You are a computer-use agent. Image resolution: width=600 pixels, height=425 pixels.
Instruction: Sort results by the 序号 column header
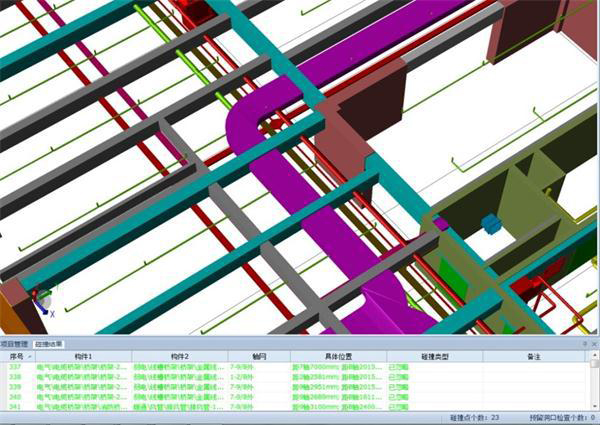(18, 357)
